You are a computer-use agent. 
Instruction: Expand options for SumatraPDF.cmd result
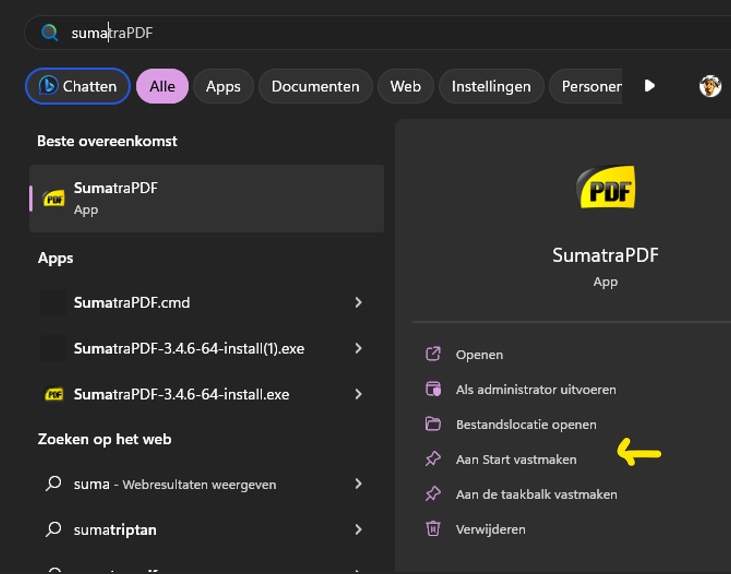coord(358,302)
